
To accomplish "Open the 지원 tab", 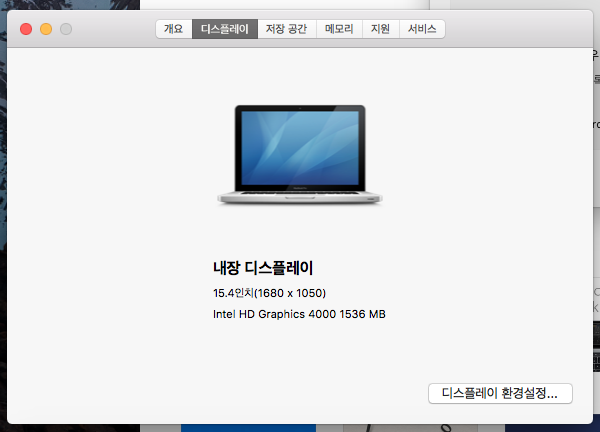I will click(380, 30).
